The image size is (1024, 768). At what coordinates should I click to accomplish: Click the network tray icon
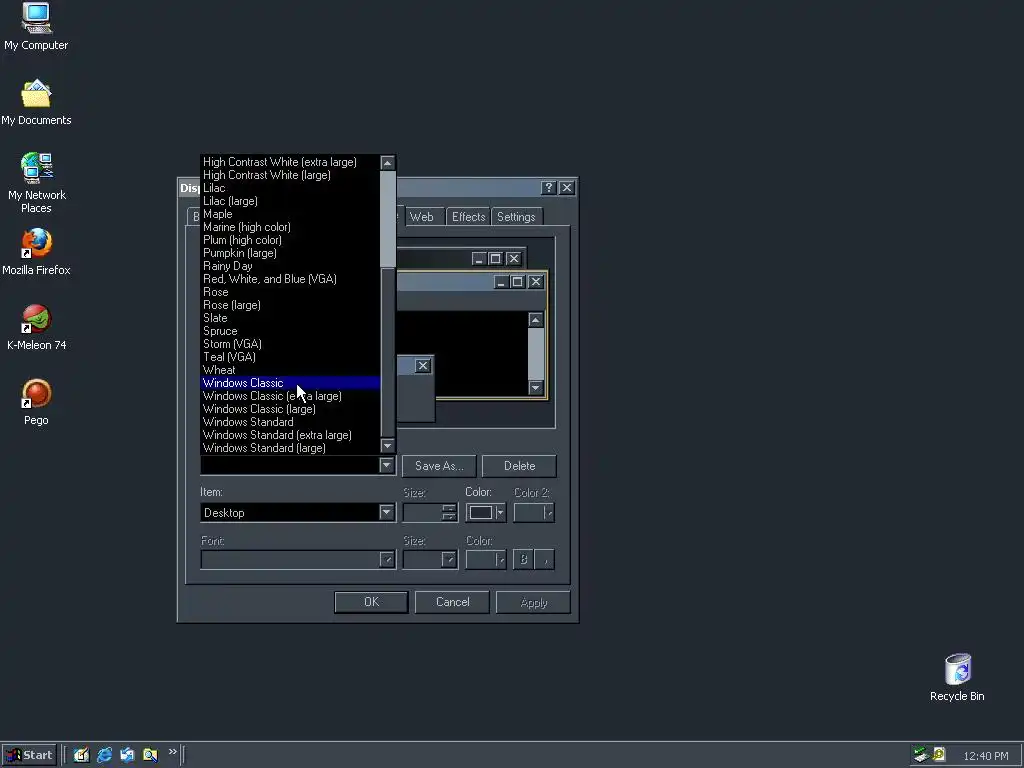pos(921,755)
